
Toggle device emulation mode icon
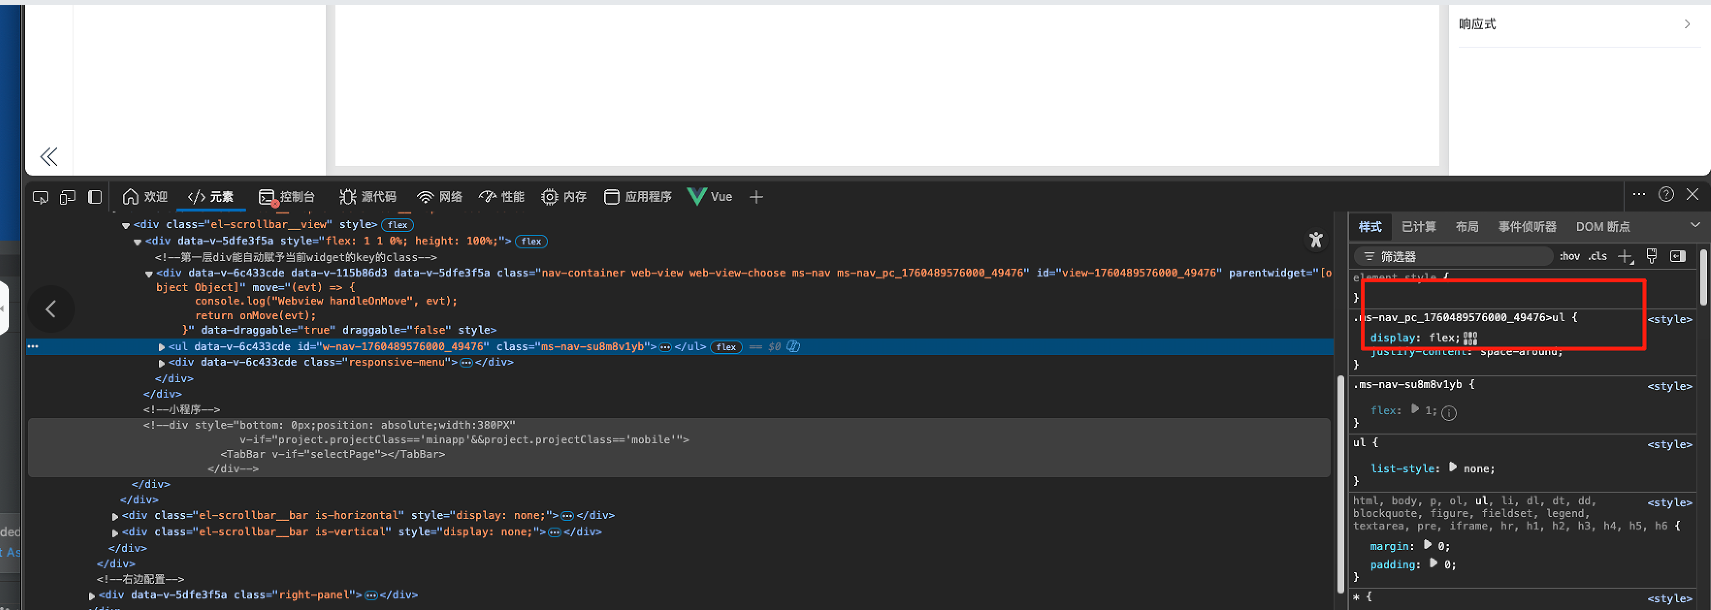pos(68,197)
